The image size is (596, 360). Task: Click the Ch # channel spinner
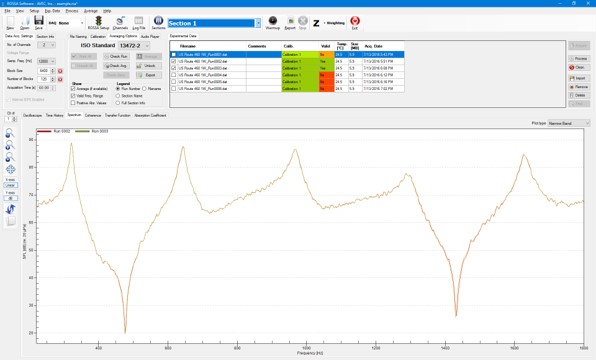(14, 119)
